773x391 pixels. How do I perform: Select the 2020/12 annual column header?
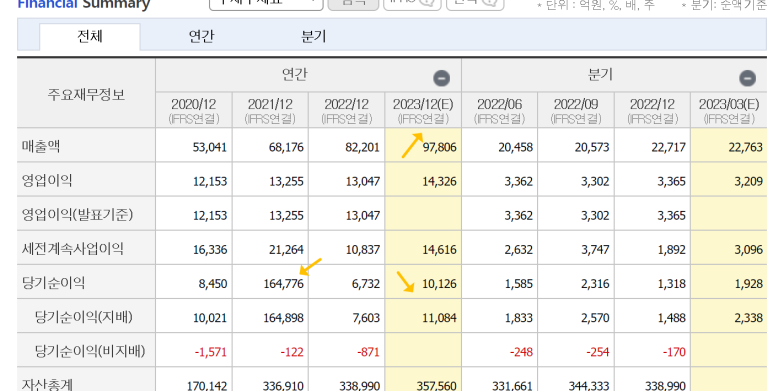coord(194,110)
